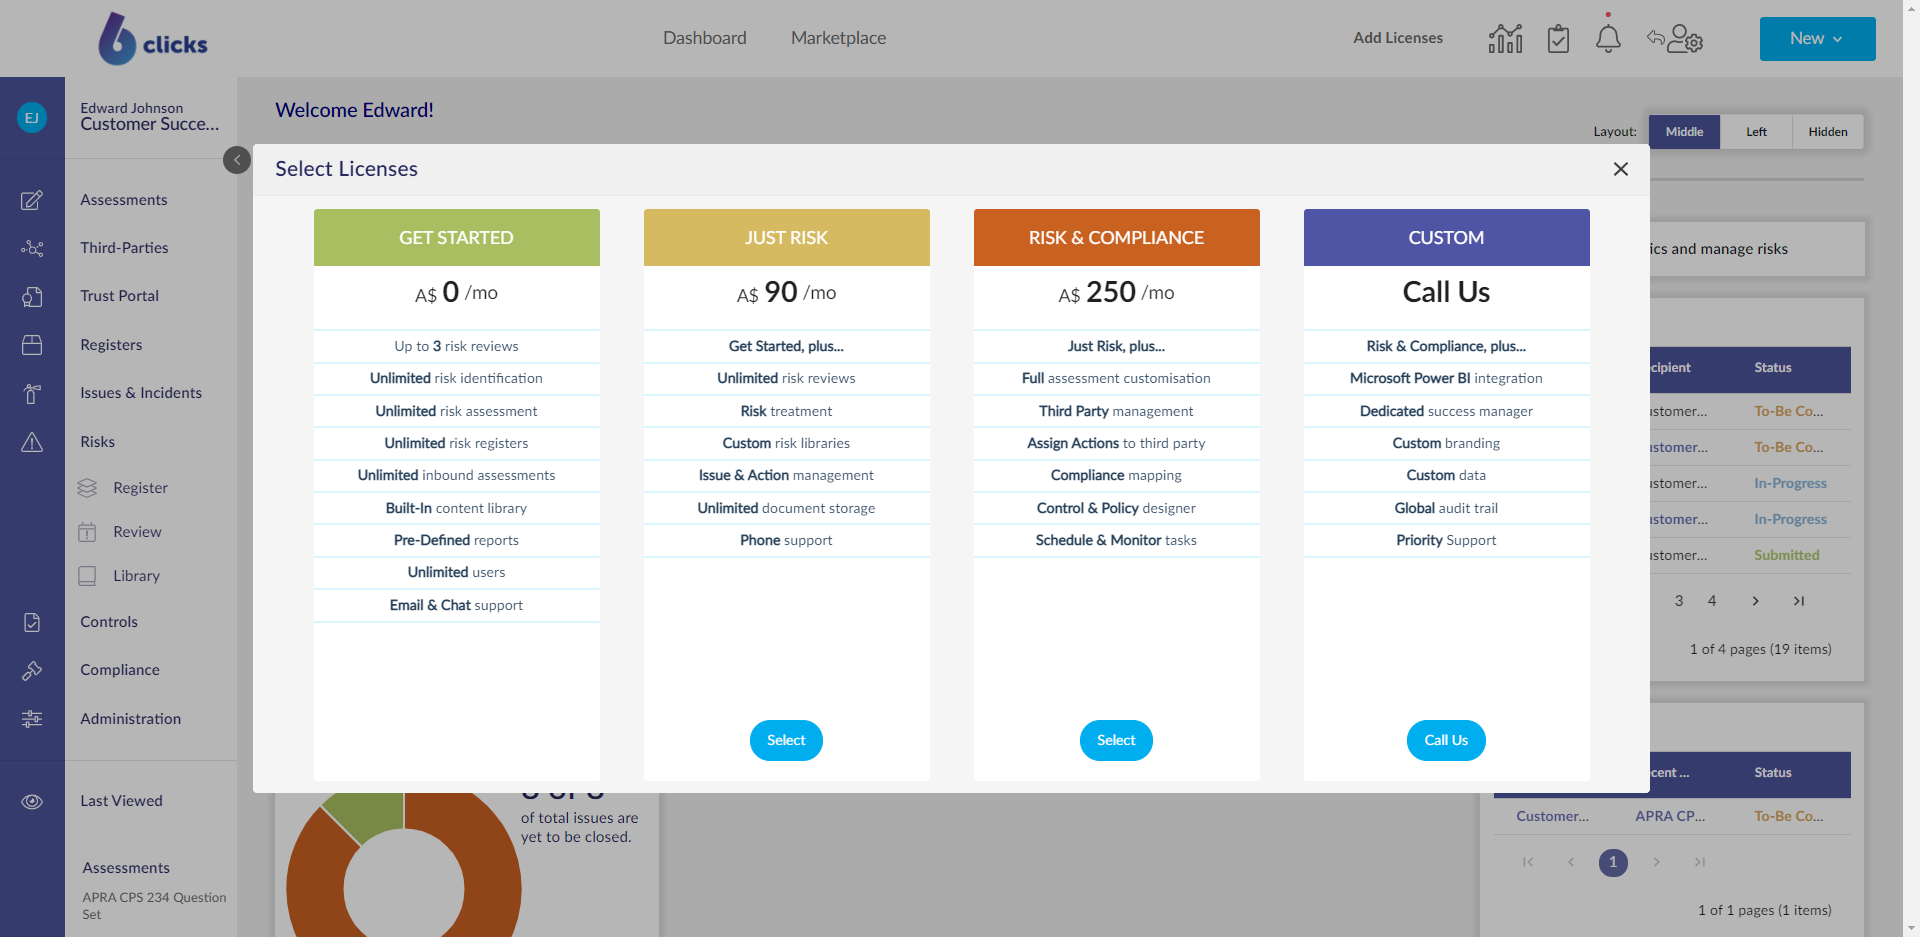
Task: Open Issues & Incidents in sidebar
Action: (141, 393)
